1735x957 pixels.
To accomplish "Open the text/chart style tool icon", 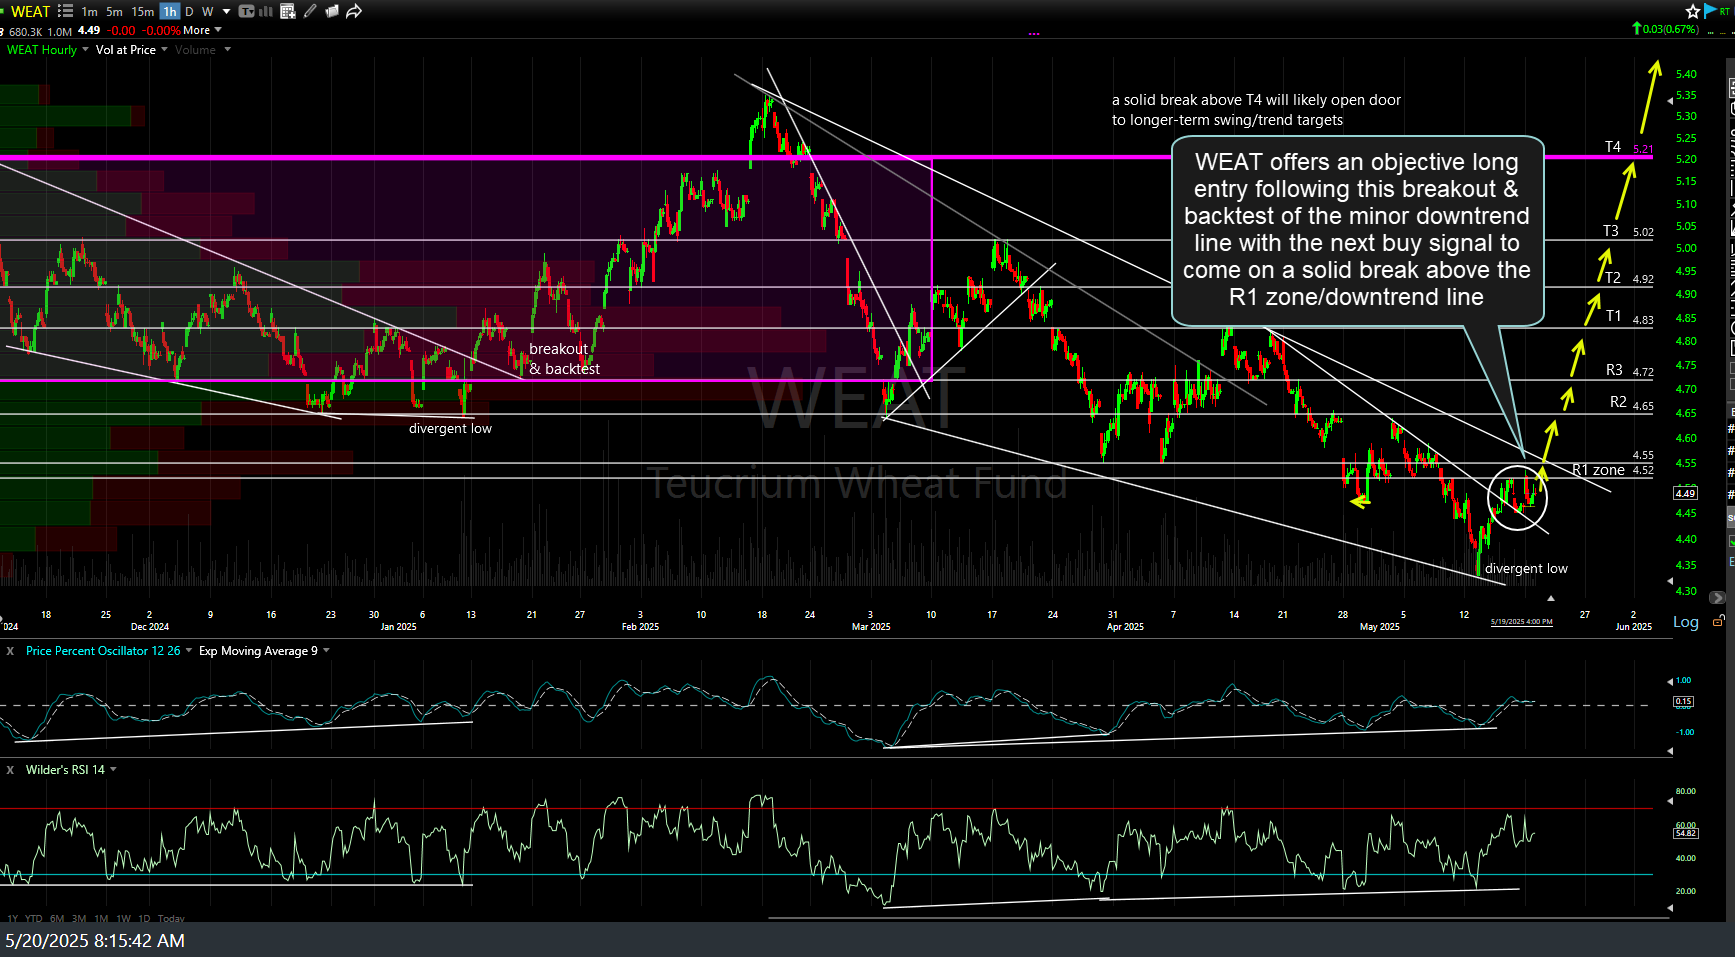I will tap(247, 11).
